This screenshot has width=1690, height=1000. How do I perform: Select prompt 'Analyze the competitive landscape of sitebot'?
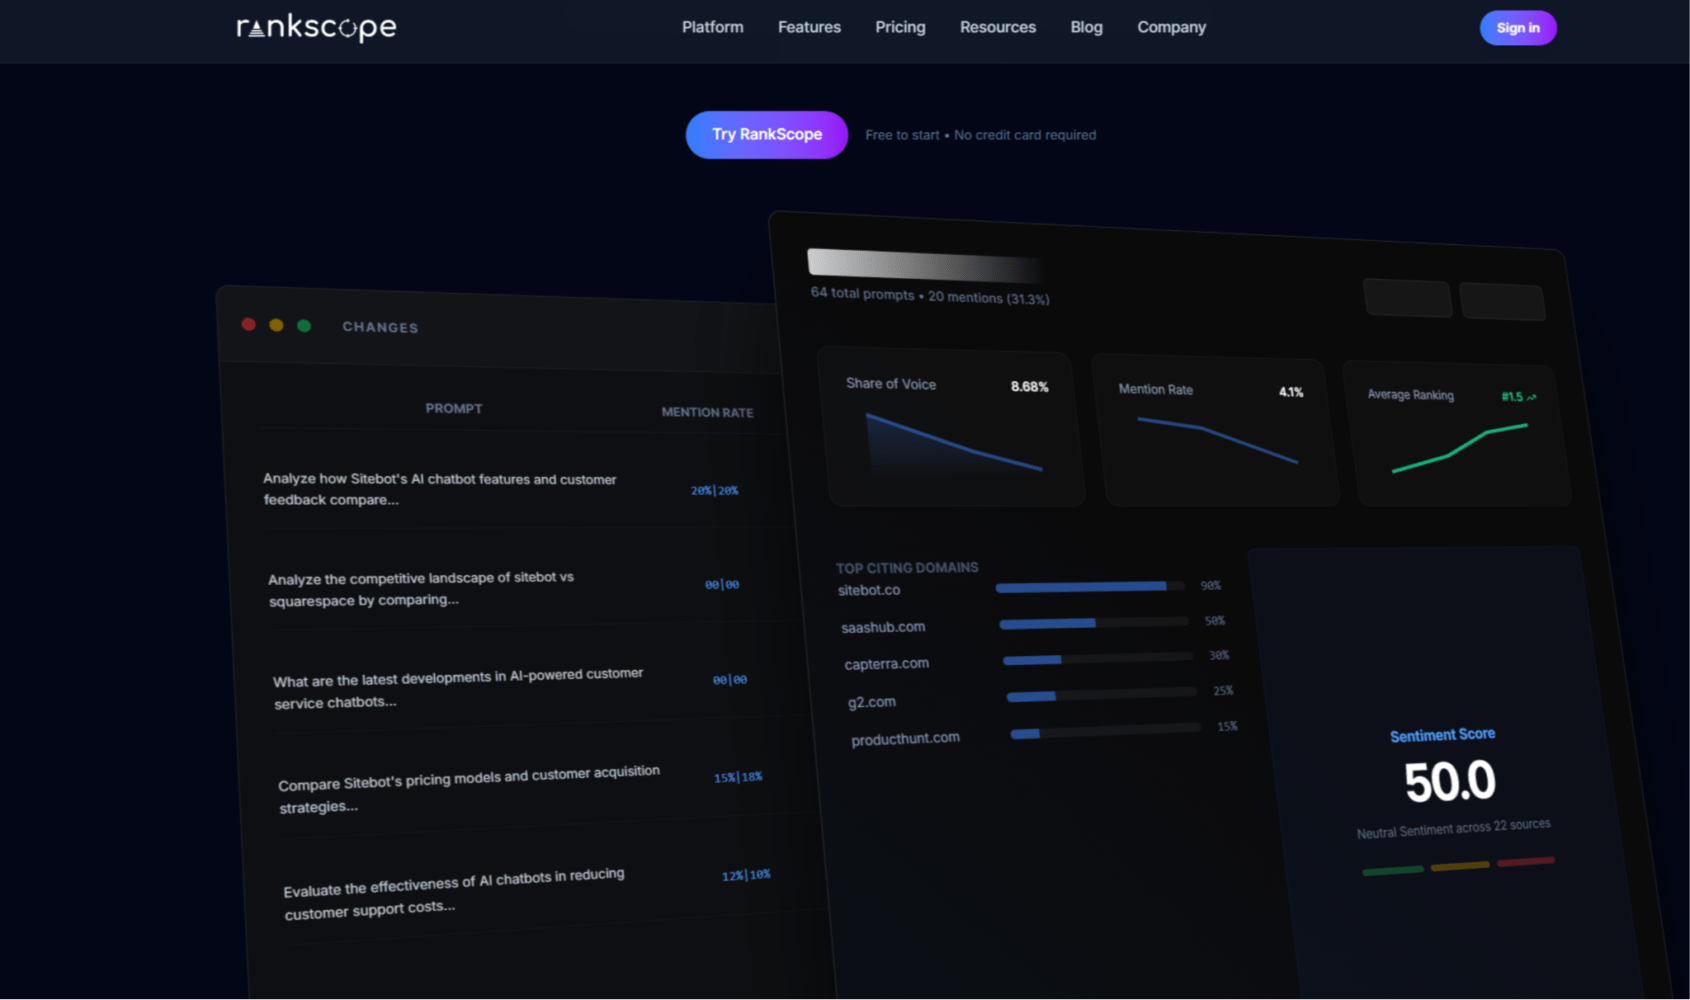(x=421, y=589)
